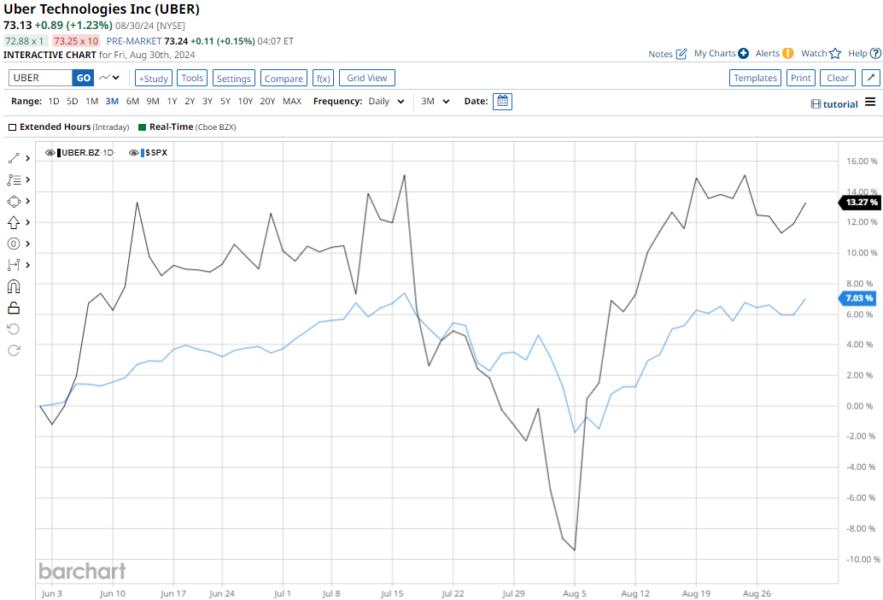Expand the line tool options arrow
This screenshot has width=883, height=600.
coord(27,158)
